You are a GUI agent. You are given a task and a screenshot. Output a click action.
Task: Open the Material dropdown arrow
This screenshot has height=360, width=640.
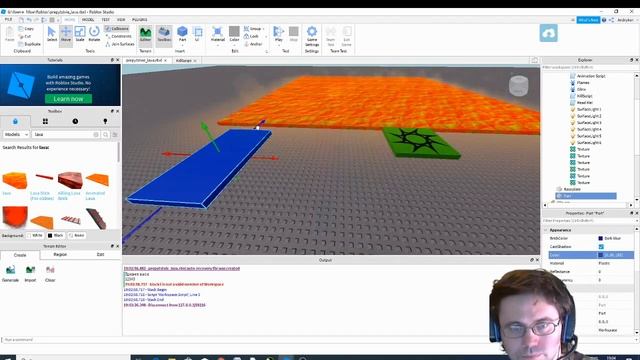coord(218,45)
